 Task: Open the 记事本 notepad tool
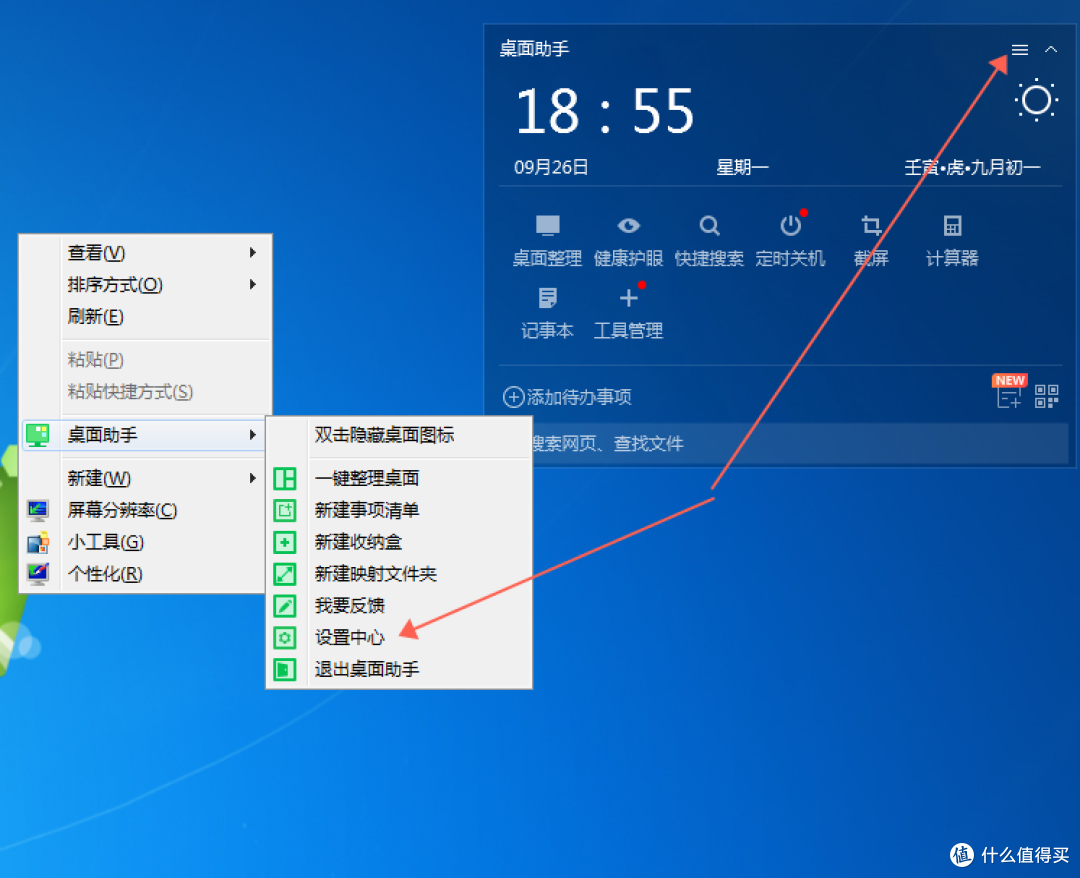coord(548,313)
